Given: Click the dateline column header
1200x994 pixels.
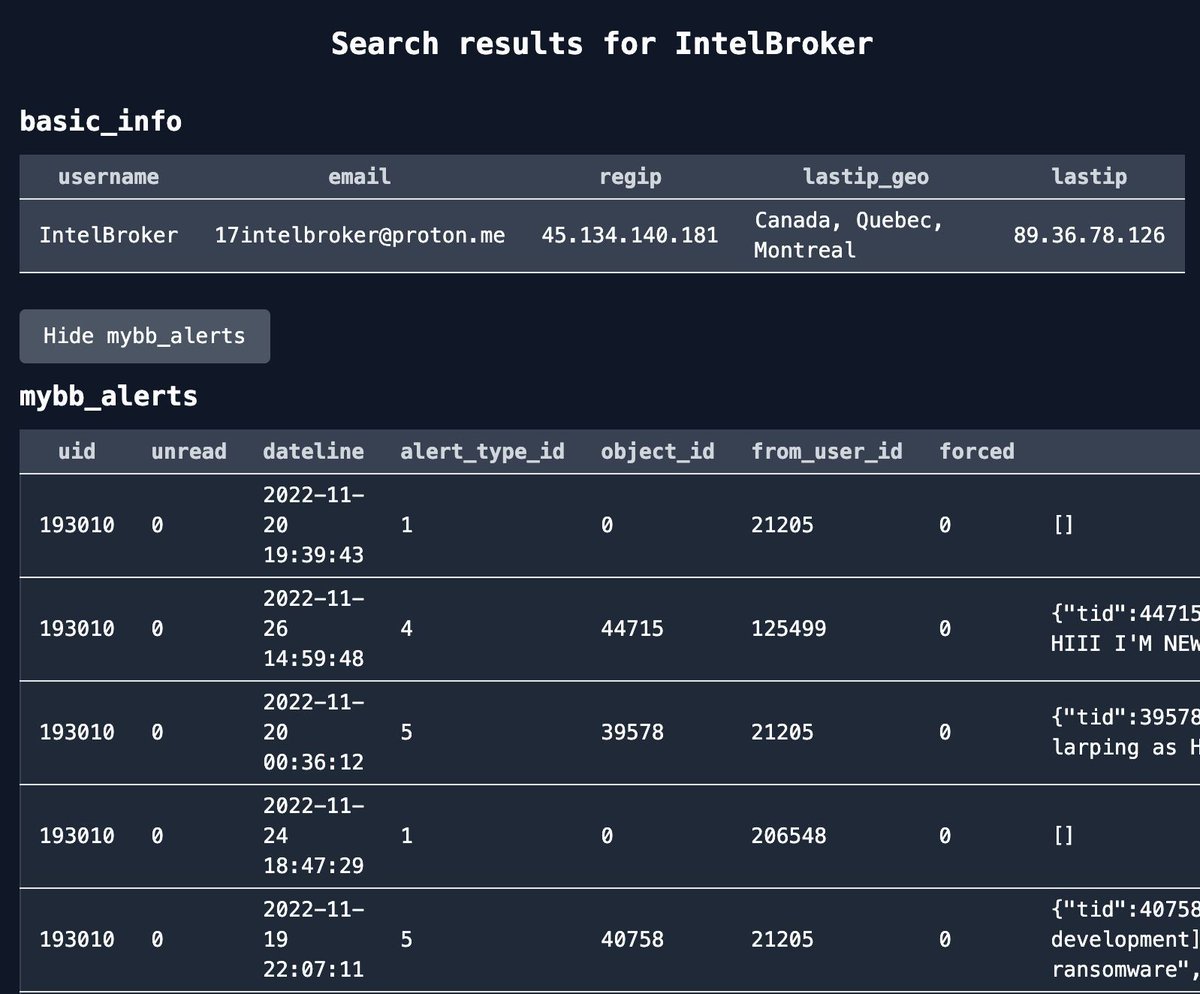Looking at the screenshot, I should point(313,451).
